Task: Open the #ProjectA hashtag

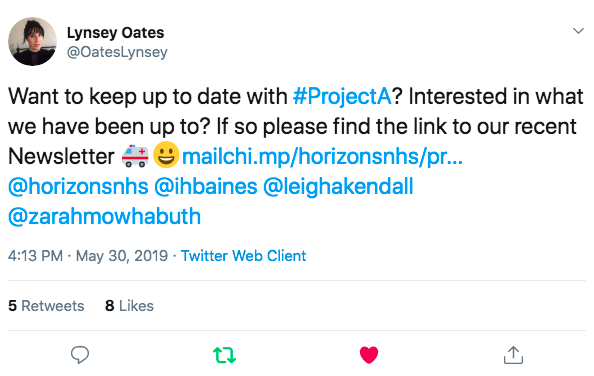Action: tap(342, 96)
